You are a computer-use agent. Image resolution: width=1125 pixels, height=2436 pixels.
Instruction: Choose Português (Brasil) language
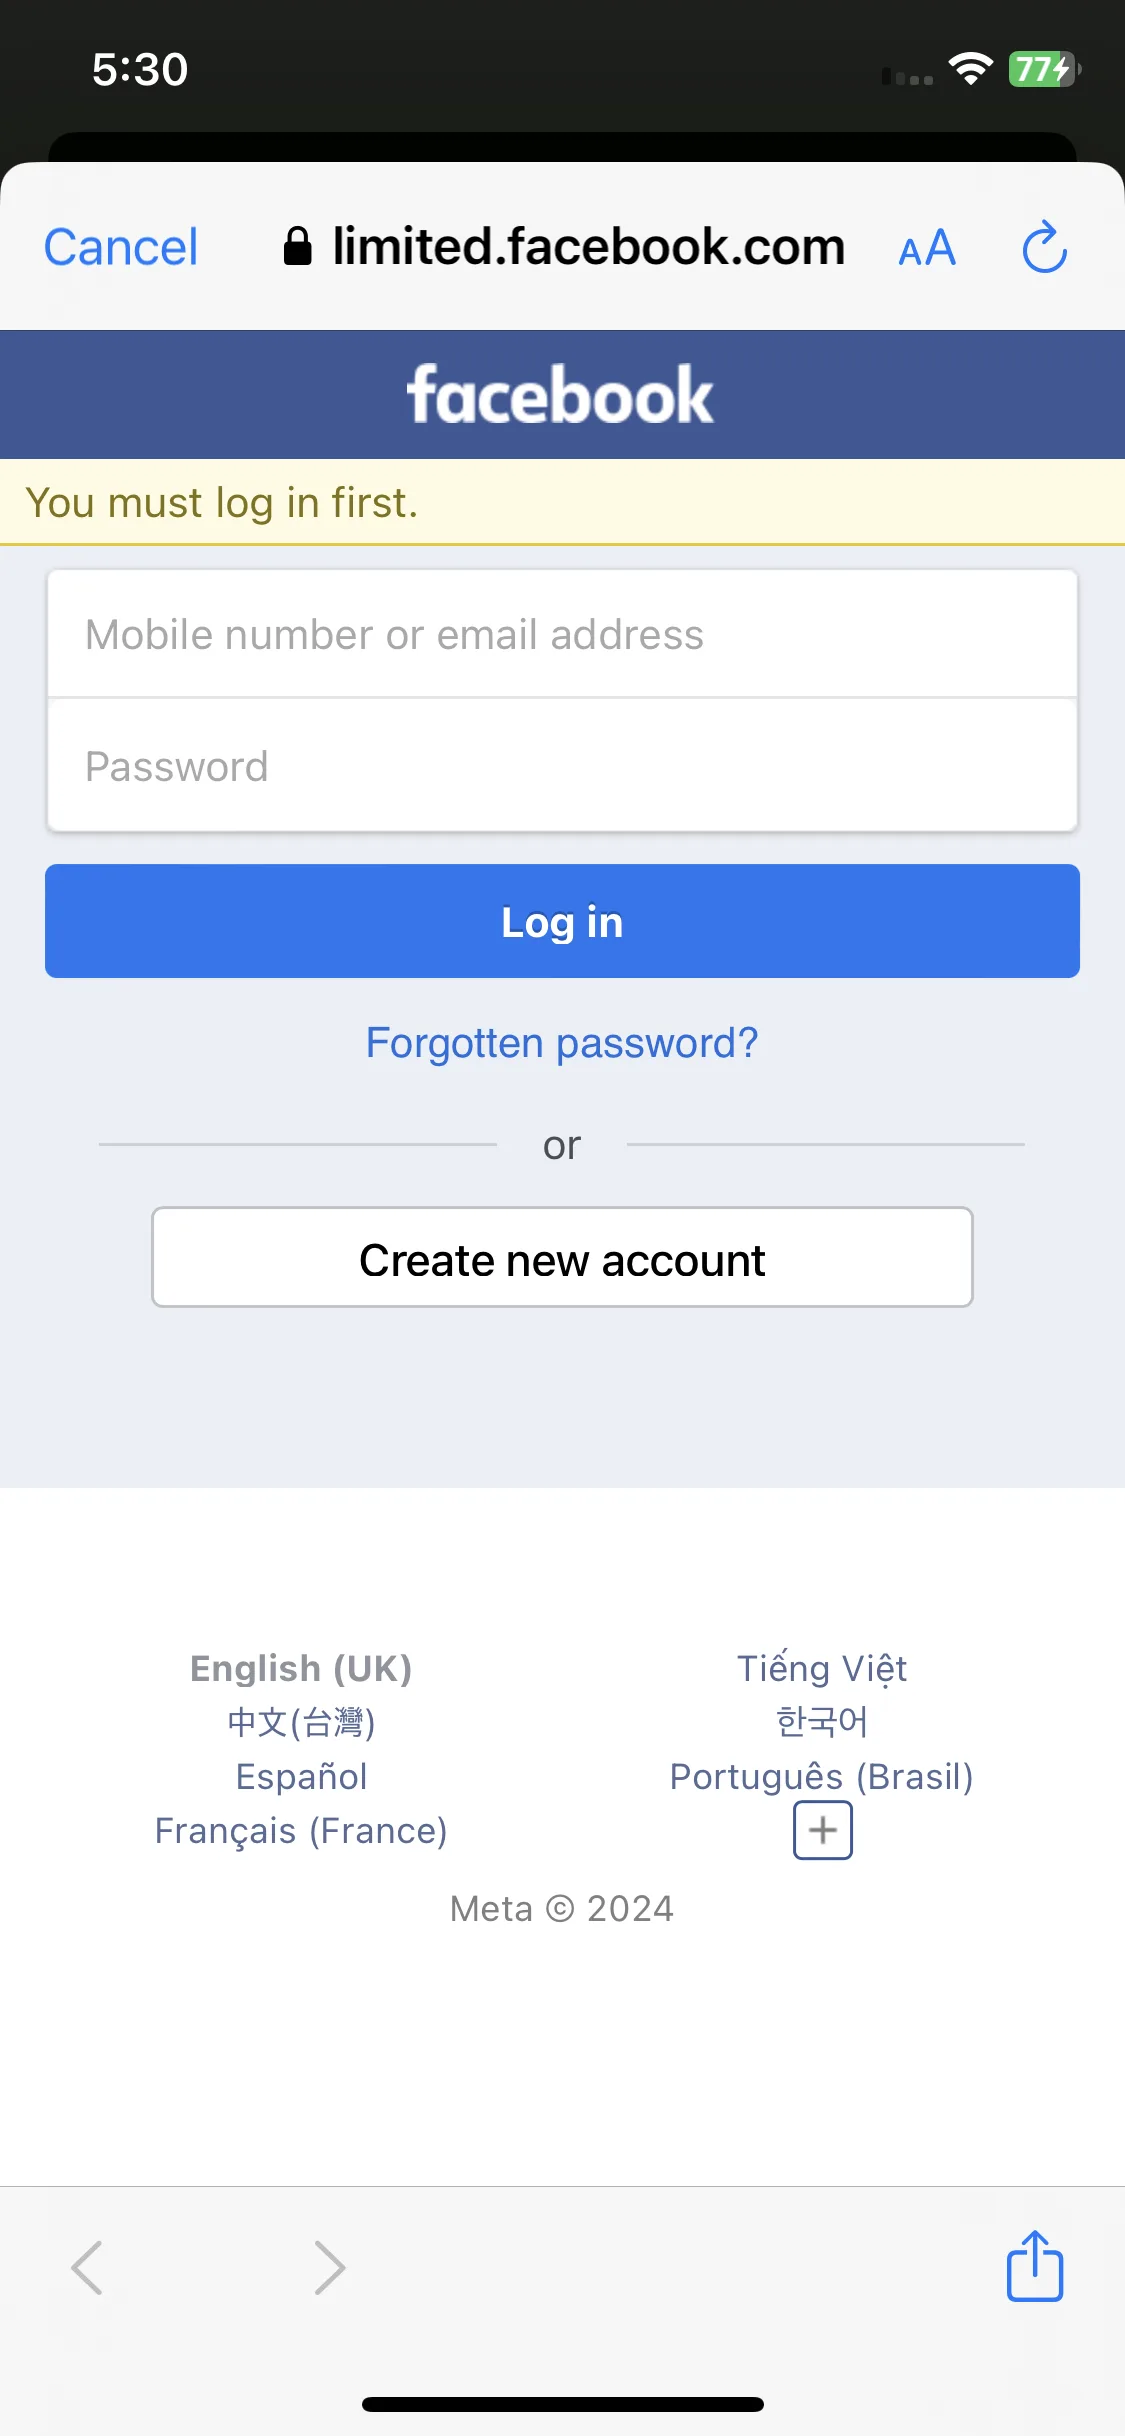tap(822, 1776)
